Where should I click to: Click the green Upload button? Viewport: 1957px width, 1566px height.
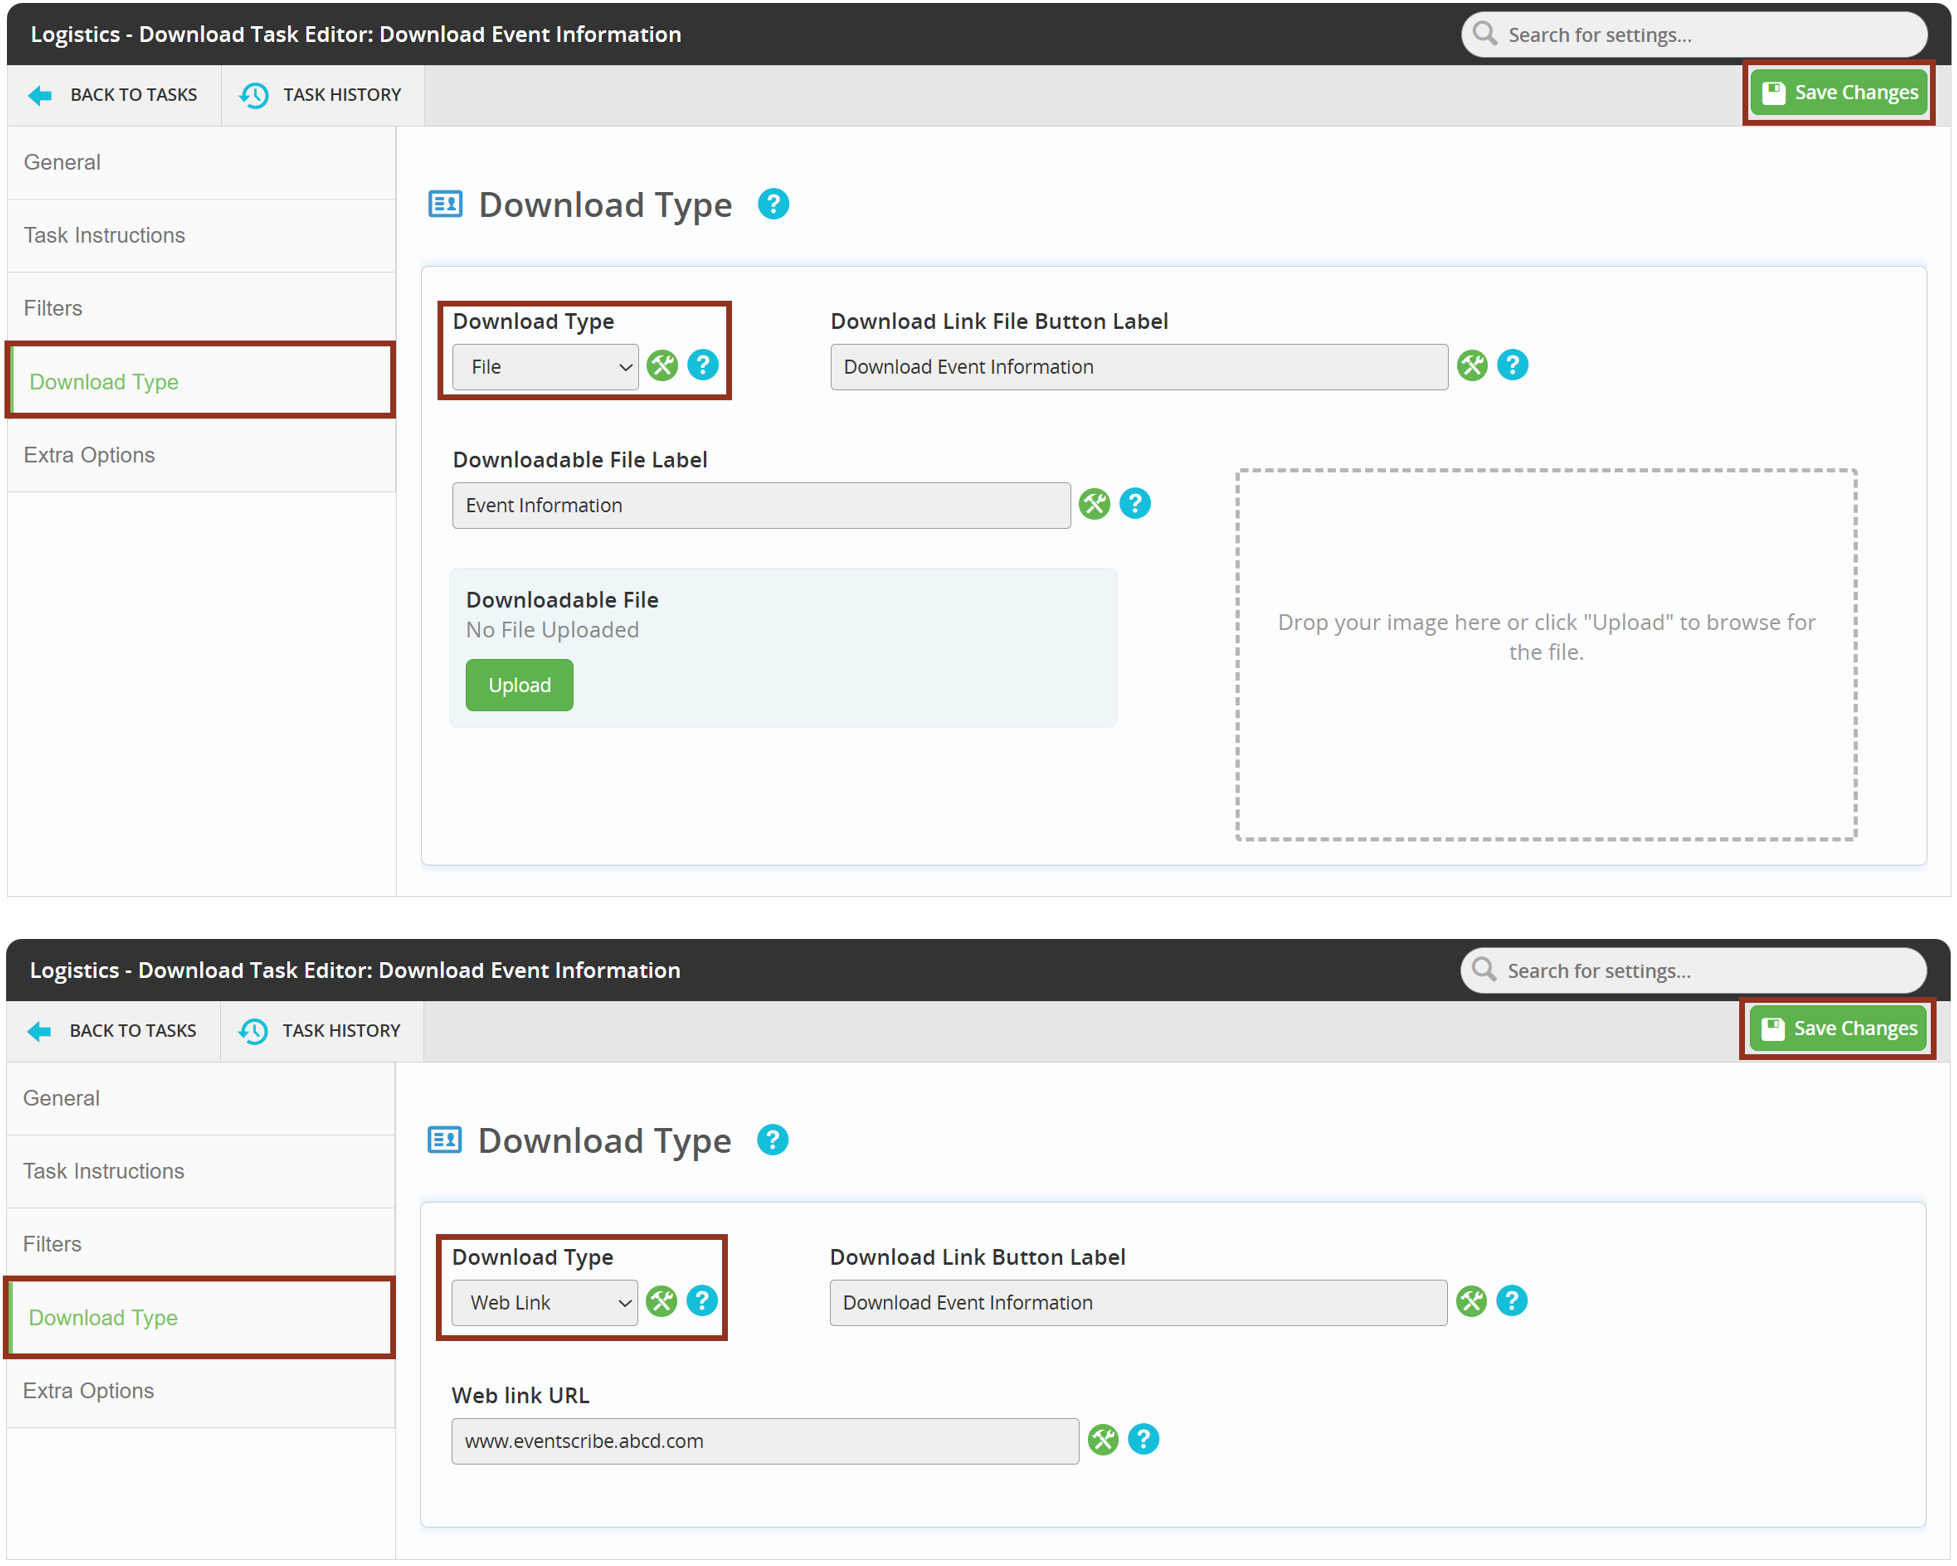point(519,685)
